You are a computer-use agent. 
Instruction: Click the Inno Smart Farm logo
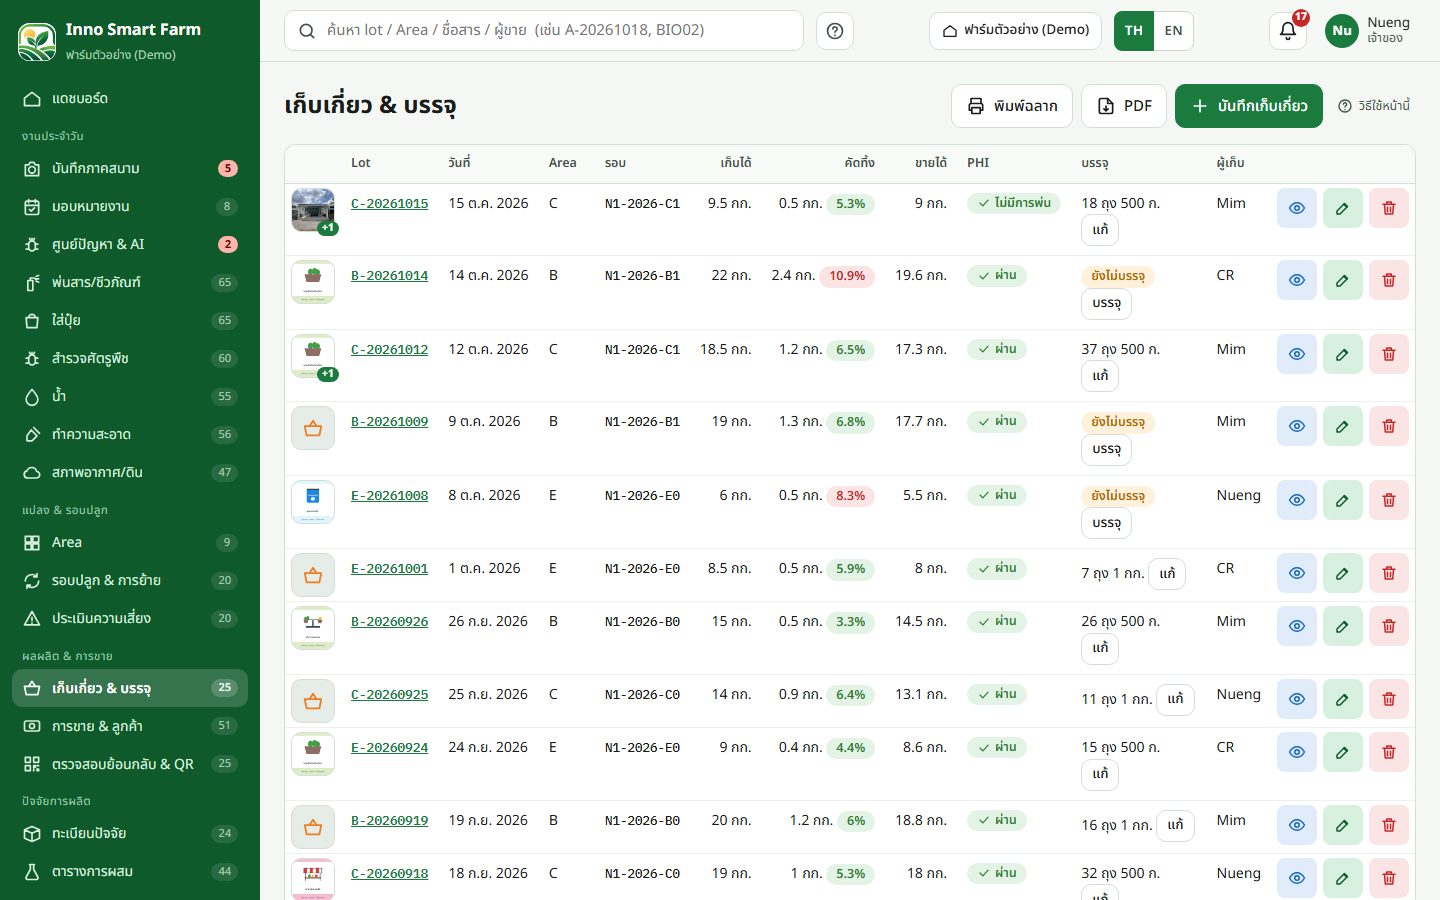pyautogui.click(x=37, y=41)
